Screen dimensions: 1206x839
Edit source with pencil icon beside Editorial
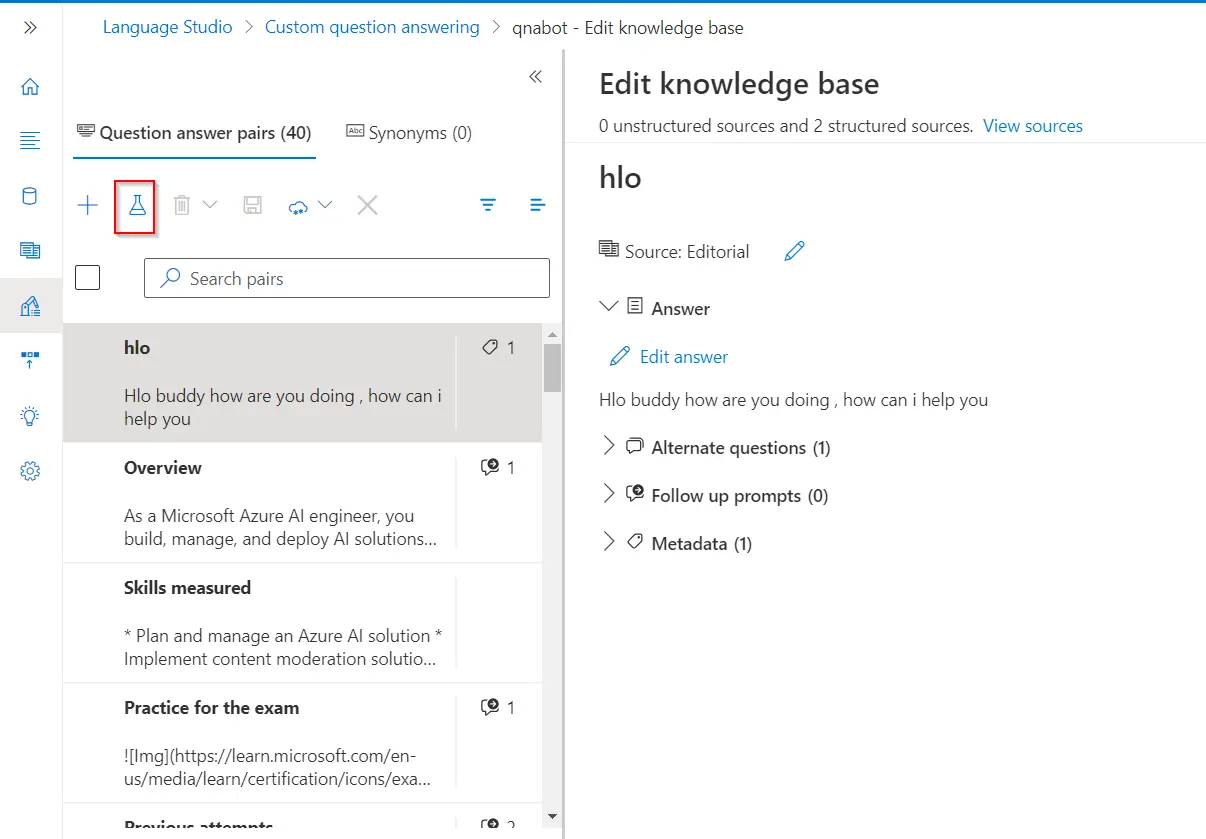pos(794,251)
